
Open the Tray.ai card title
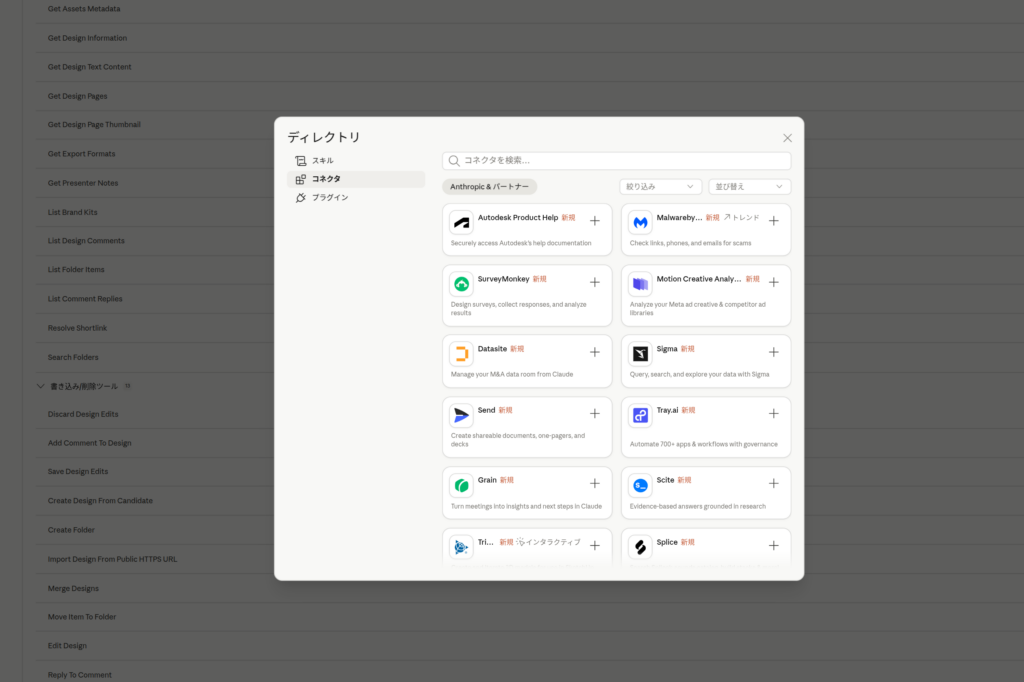tap(667, 410)
